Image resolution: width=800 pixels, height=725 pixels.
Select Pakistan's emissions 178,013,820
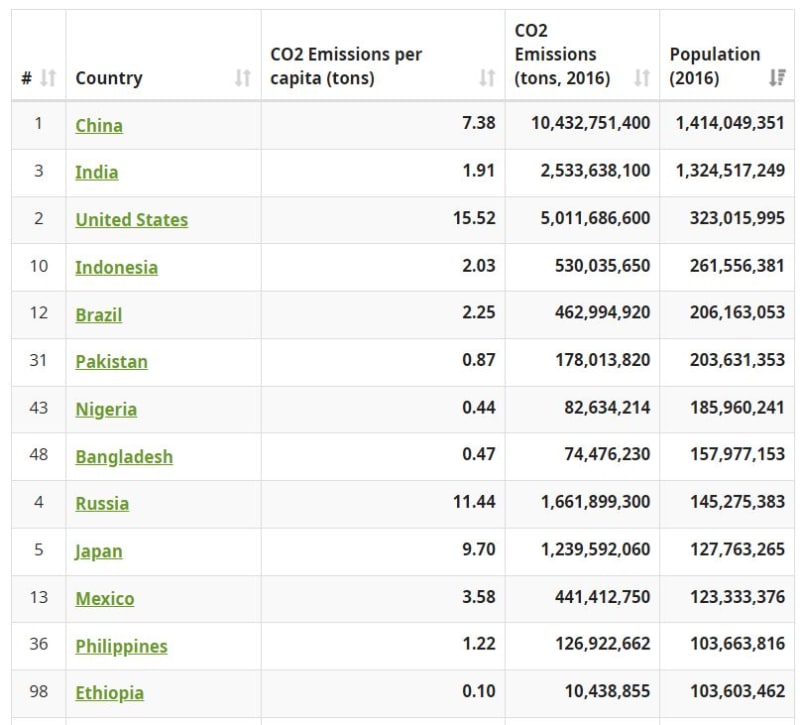tap(603, 360)
